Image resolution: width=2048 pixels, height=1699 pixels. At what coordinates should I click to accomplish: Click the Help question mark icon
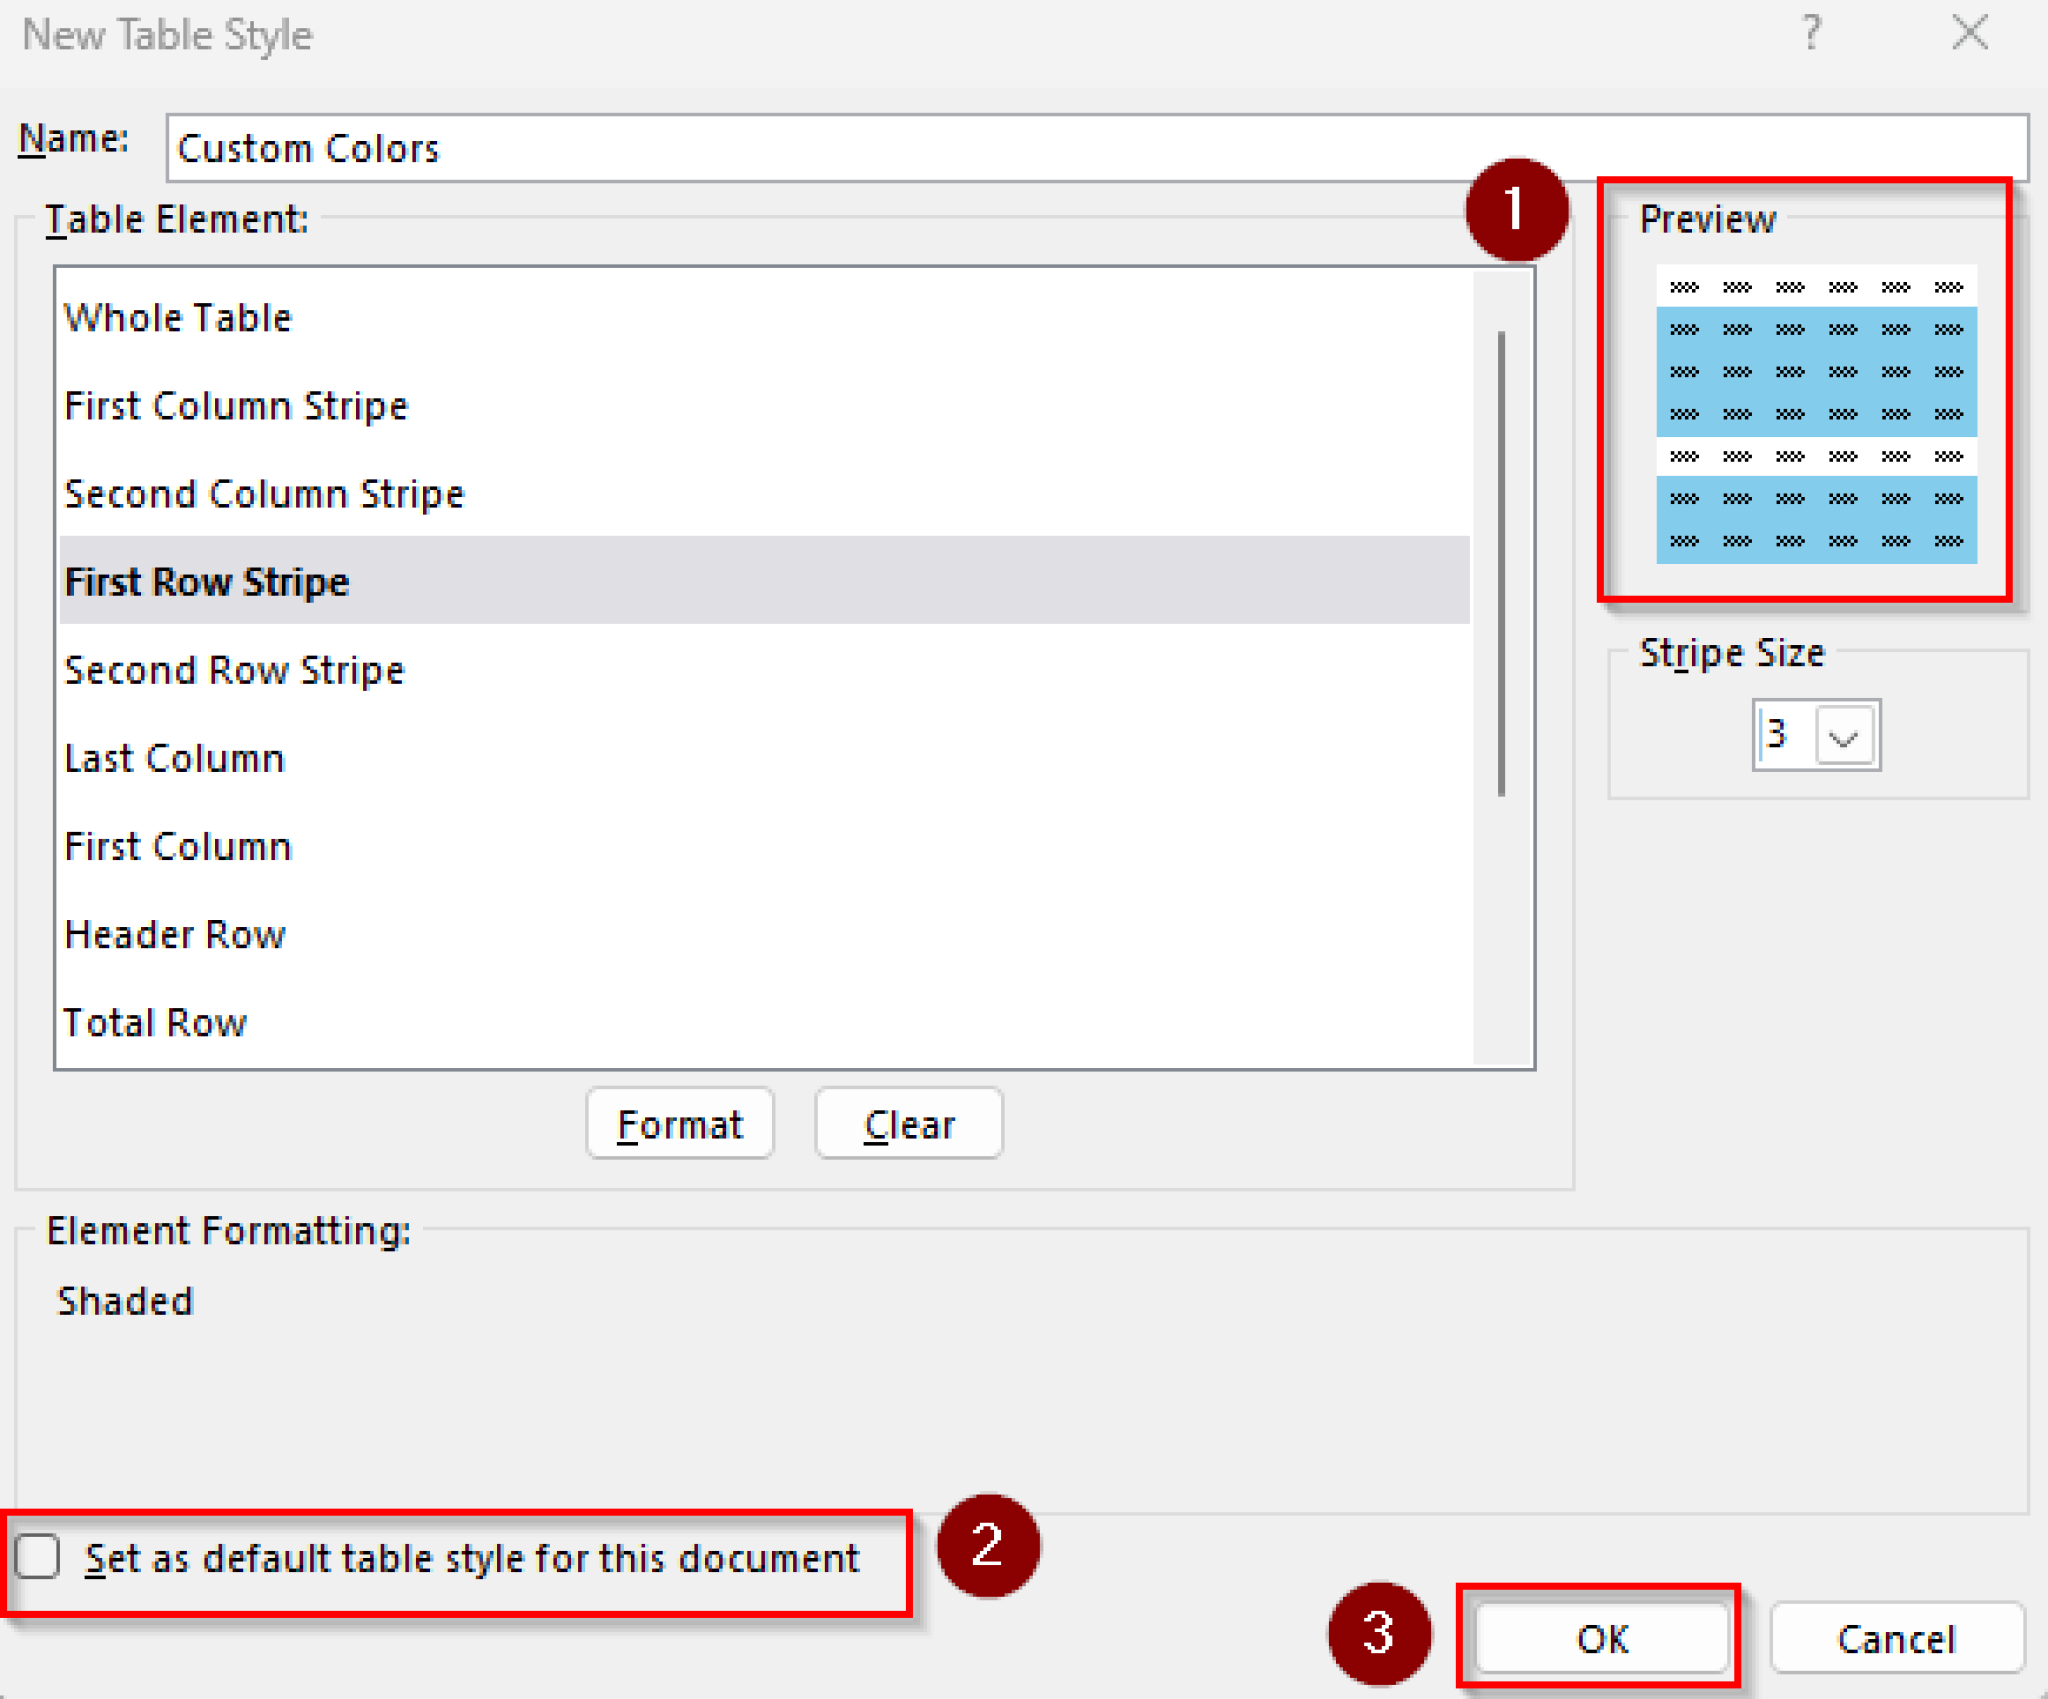click(x=1810, y=34)
